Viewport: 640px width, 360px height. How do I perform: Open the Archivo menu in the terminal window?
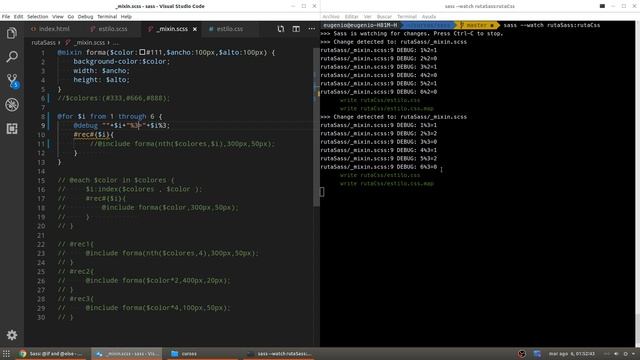click(x=331, y=17)
